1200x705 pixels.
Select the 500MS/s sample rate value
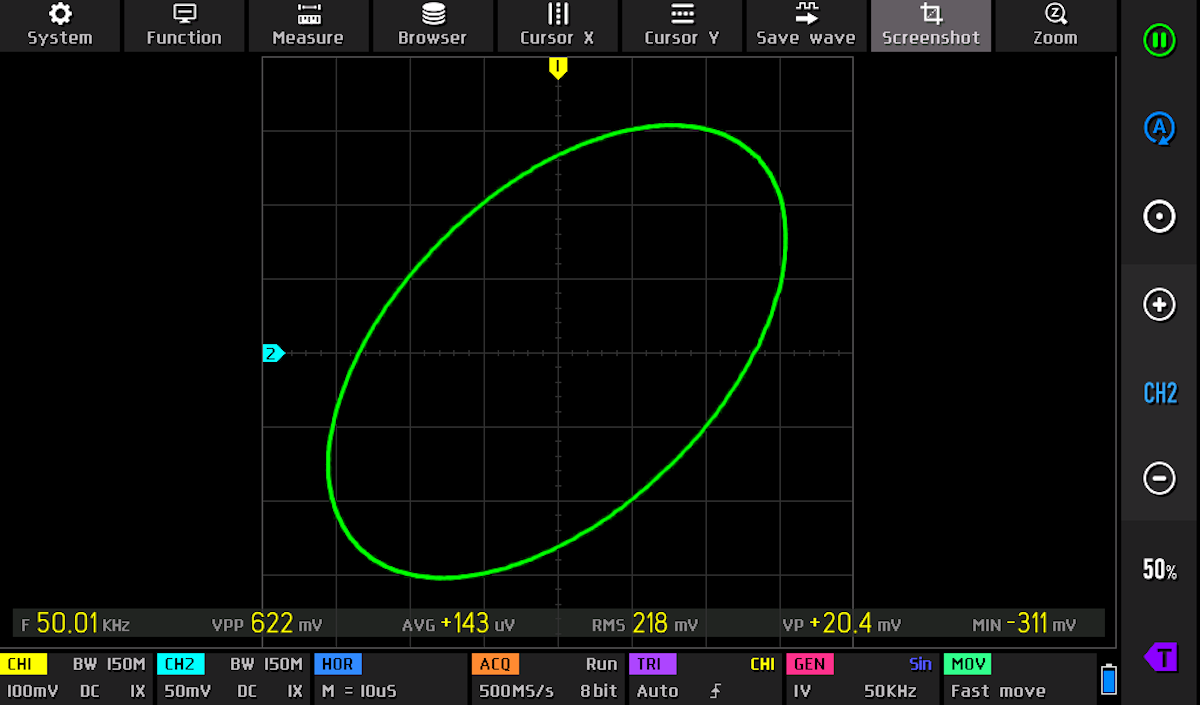516,691
